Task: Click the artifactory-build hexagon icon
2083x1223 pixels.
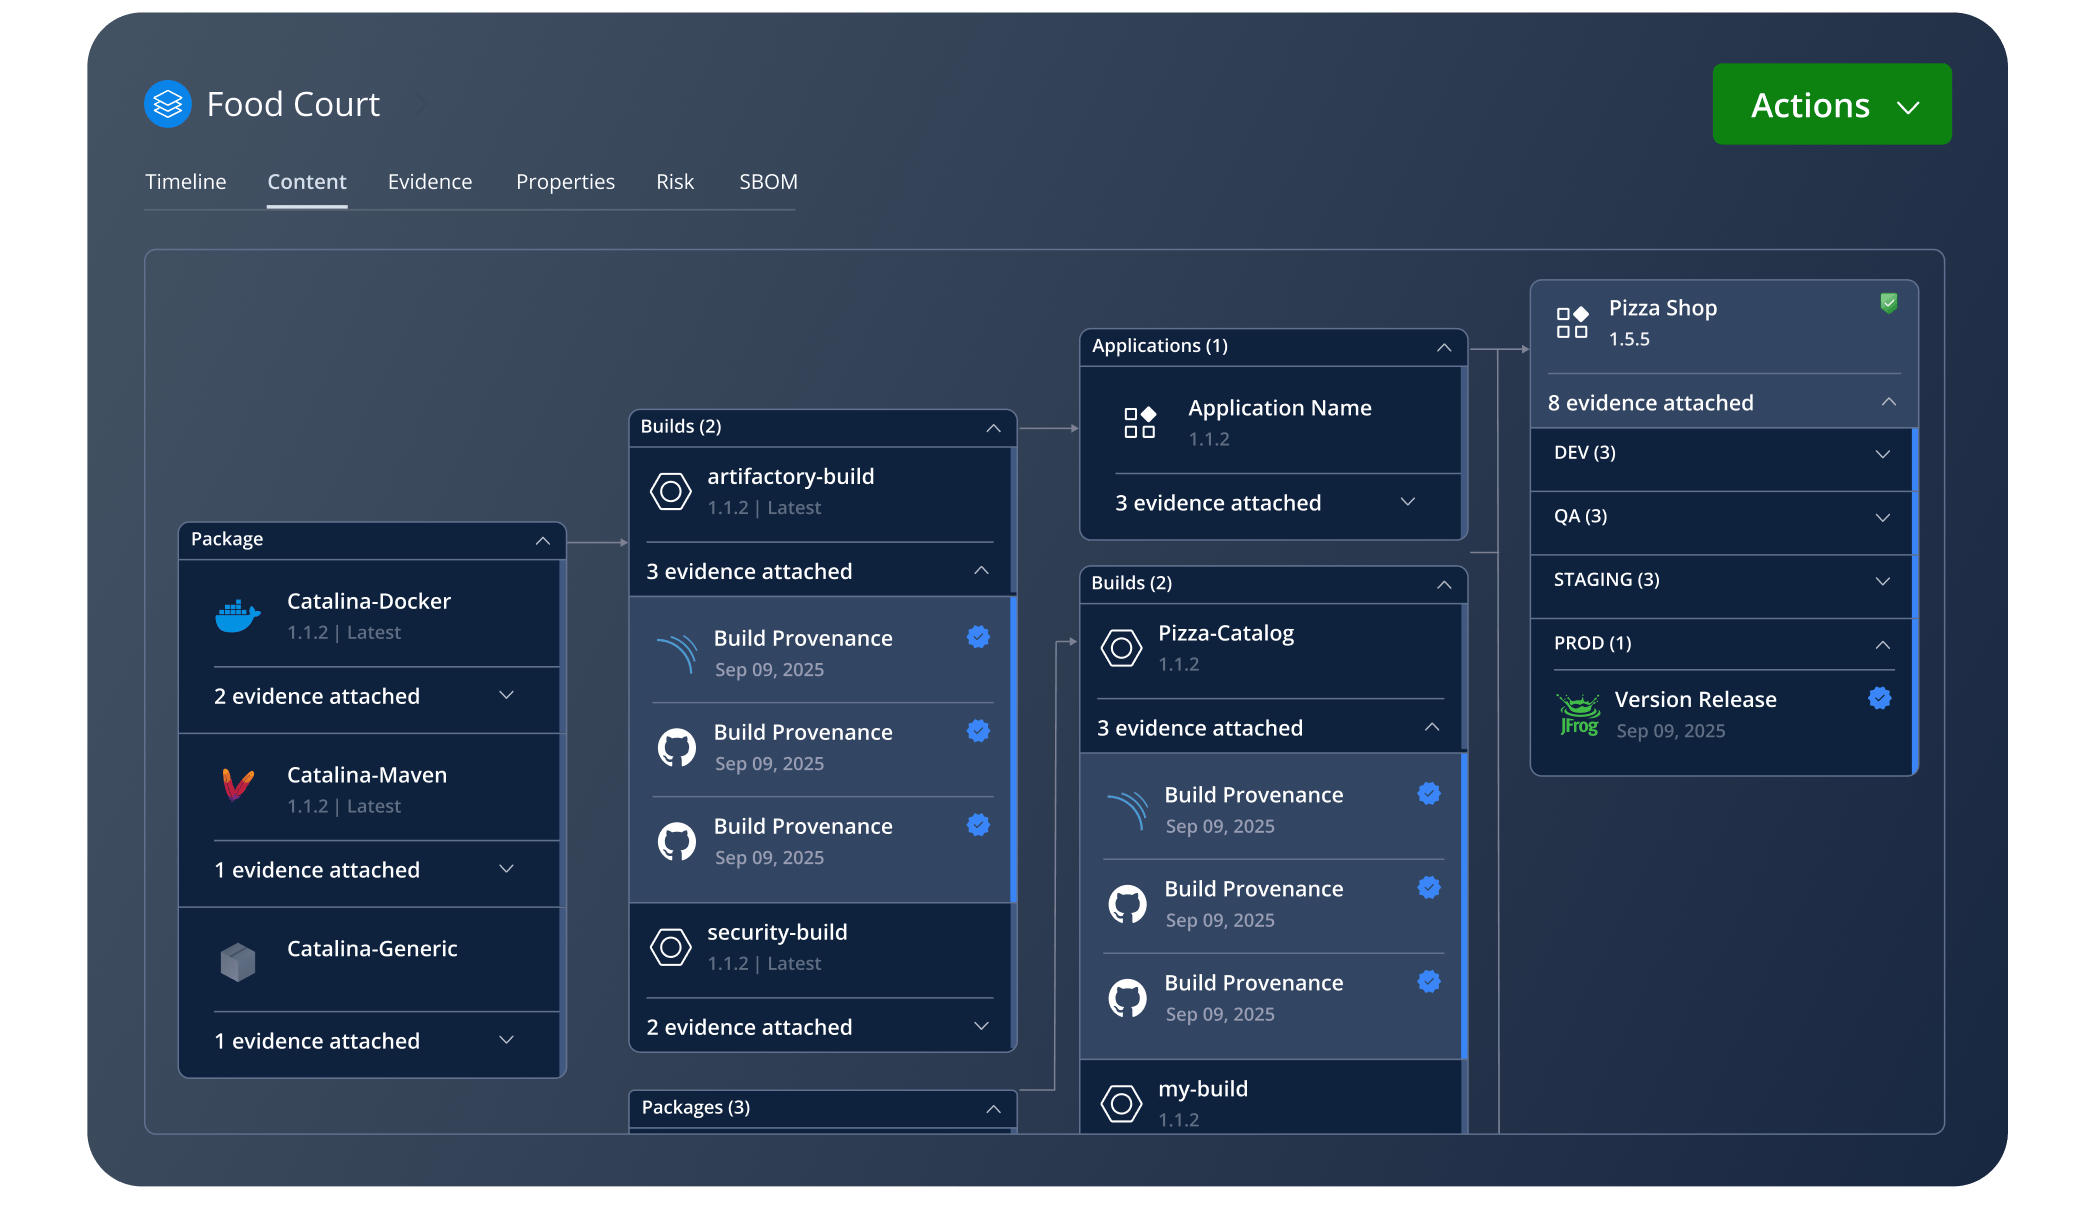Action: [671, 491]
